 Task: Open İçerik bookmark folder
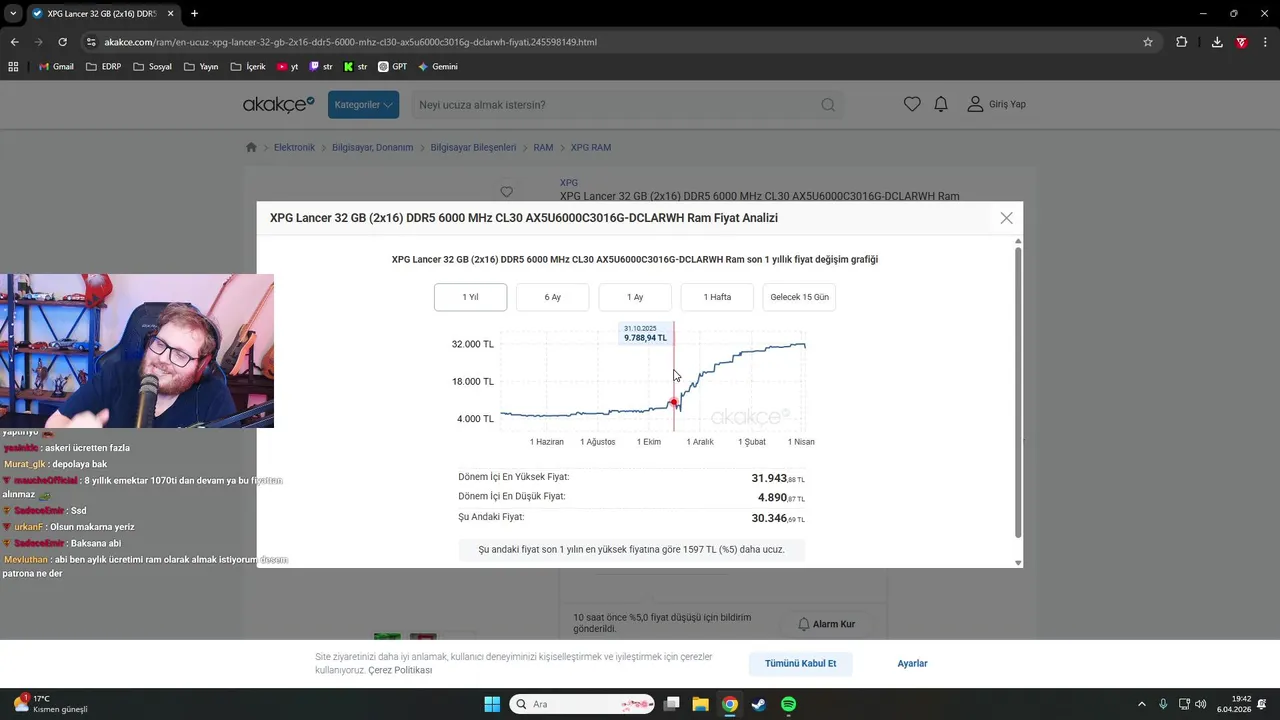248,67
